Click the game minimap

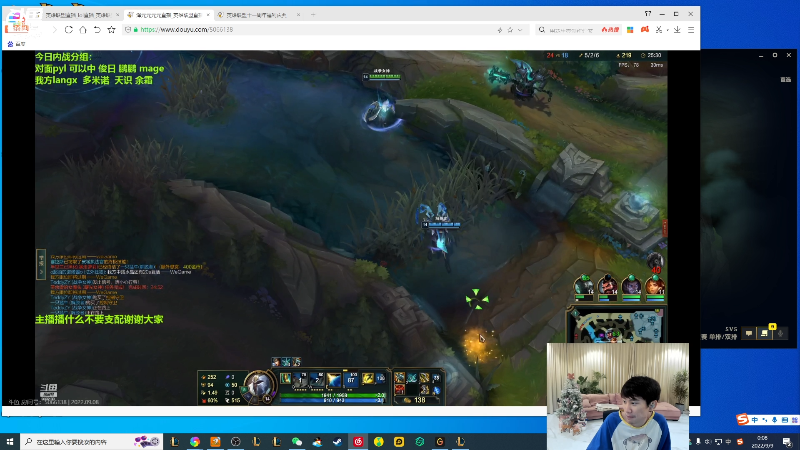(616, 326)
